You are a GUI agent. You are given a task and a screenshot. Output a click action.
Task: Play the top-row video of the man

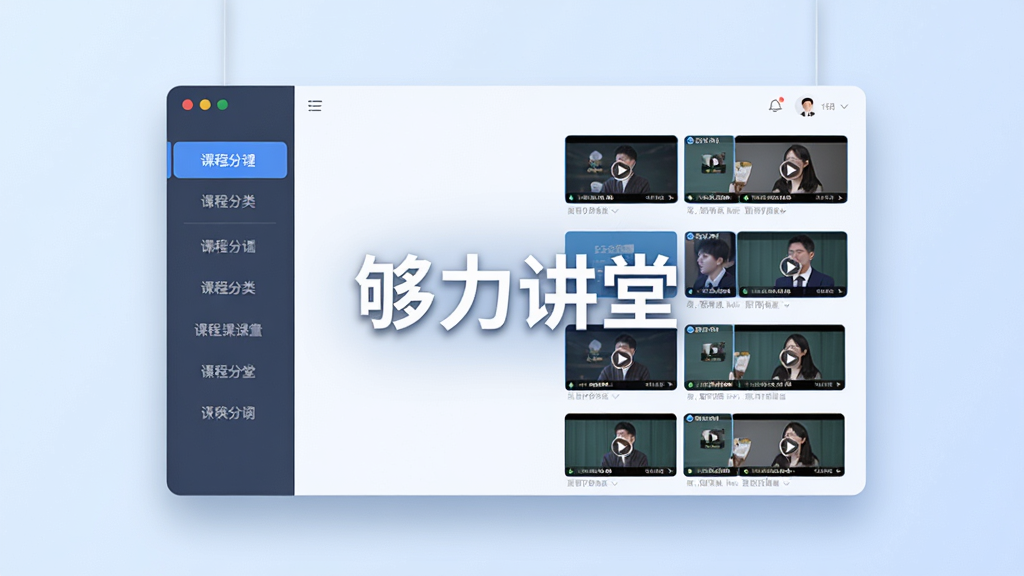tap(621, 170)
